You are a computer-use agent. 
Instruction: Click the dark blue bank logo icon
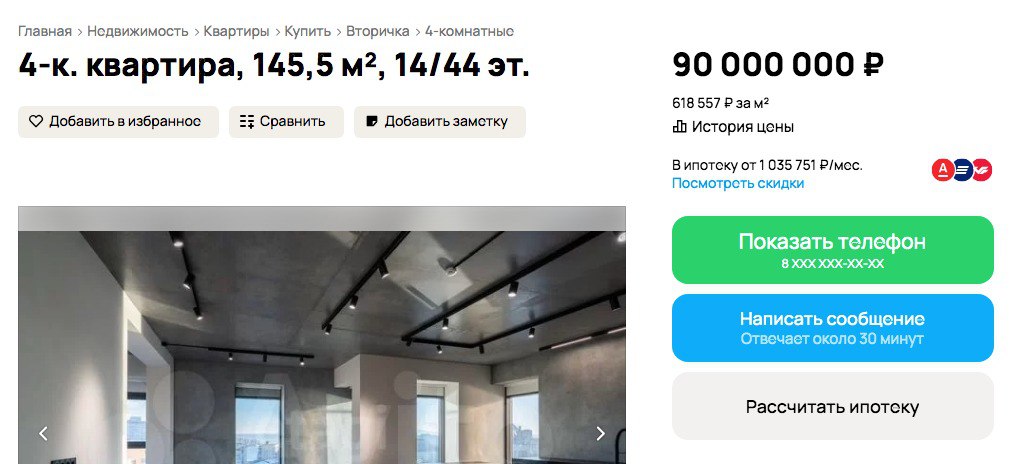[962, 171]
